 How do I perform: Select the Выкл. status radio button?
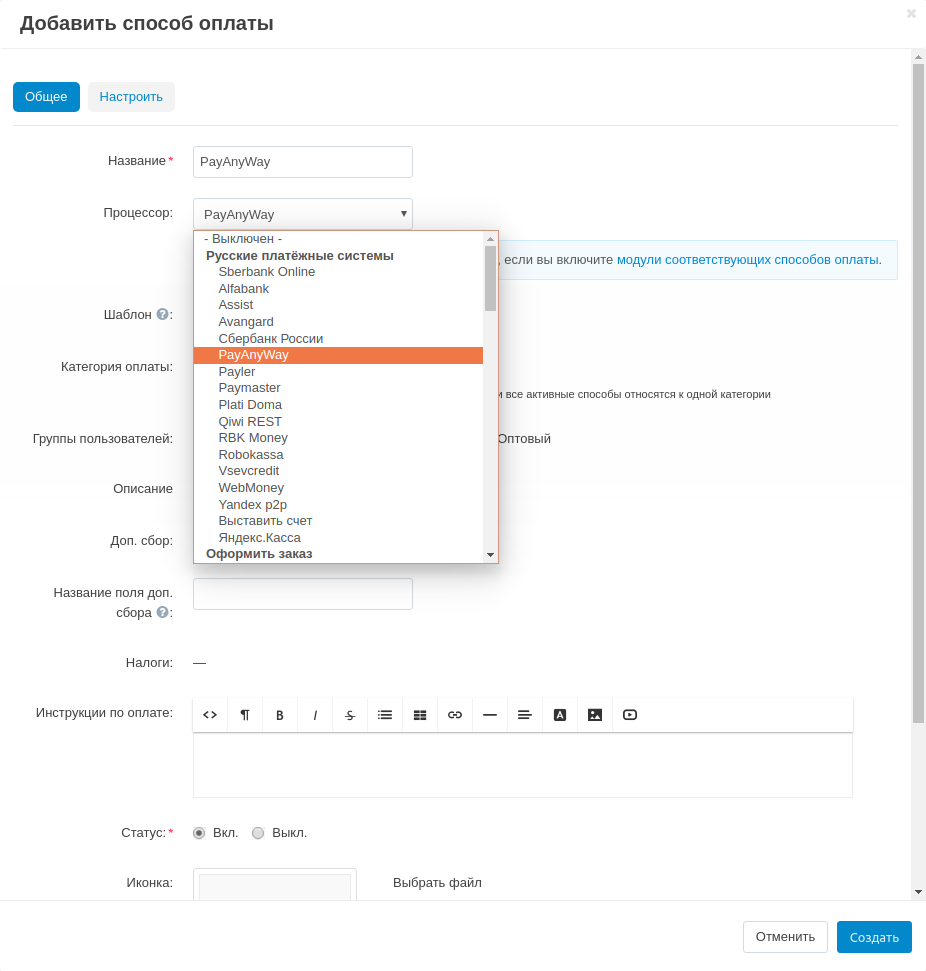pos(258,833)
